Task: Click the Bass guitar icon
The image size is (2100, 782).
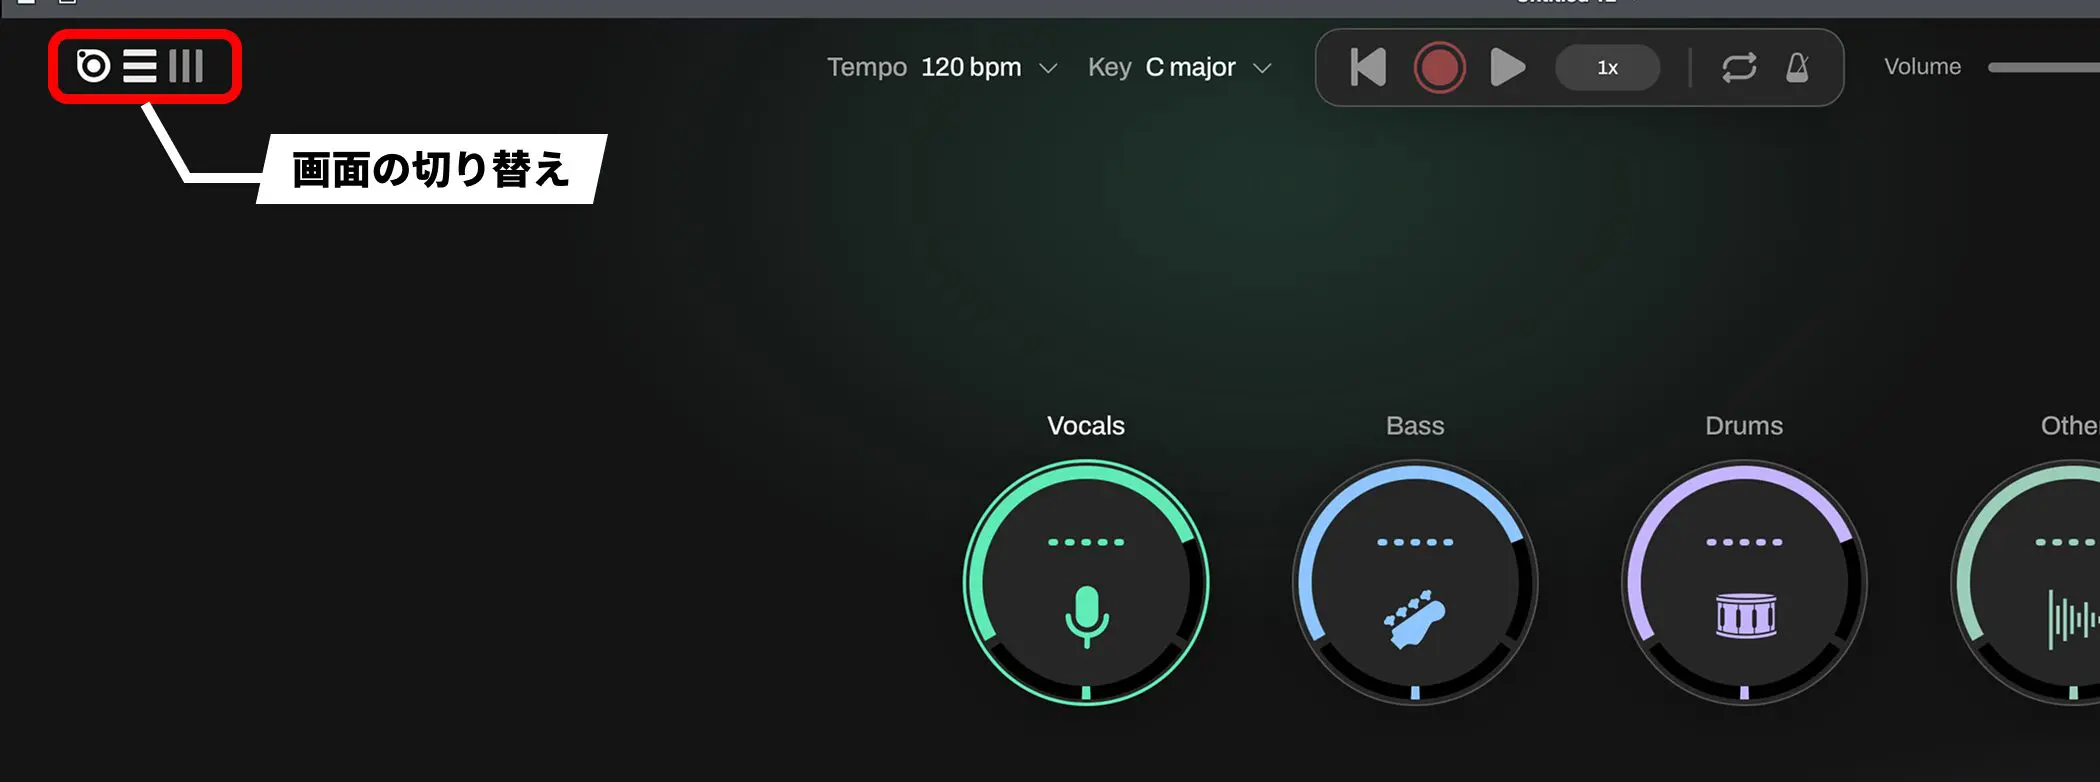Action: [x=1415, y=619]
